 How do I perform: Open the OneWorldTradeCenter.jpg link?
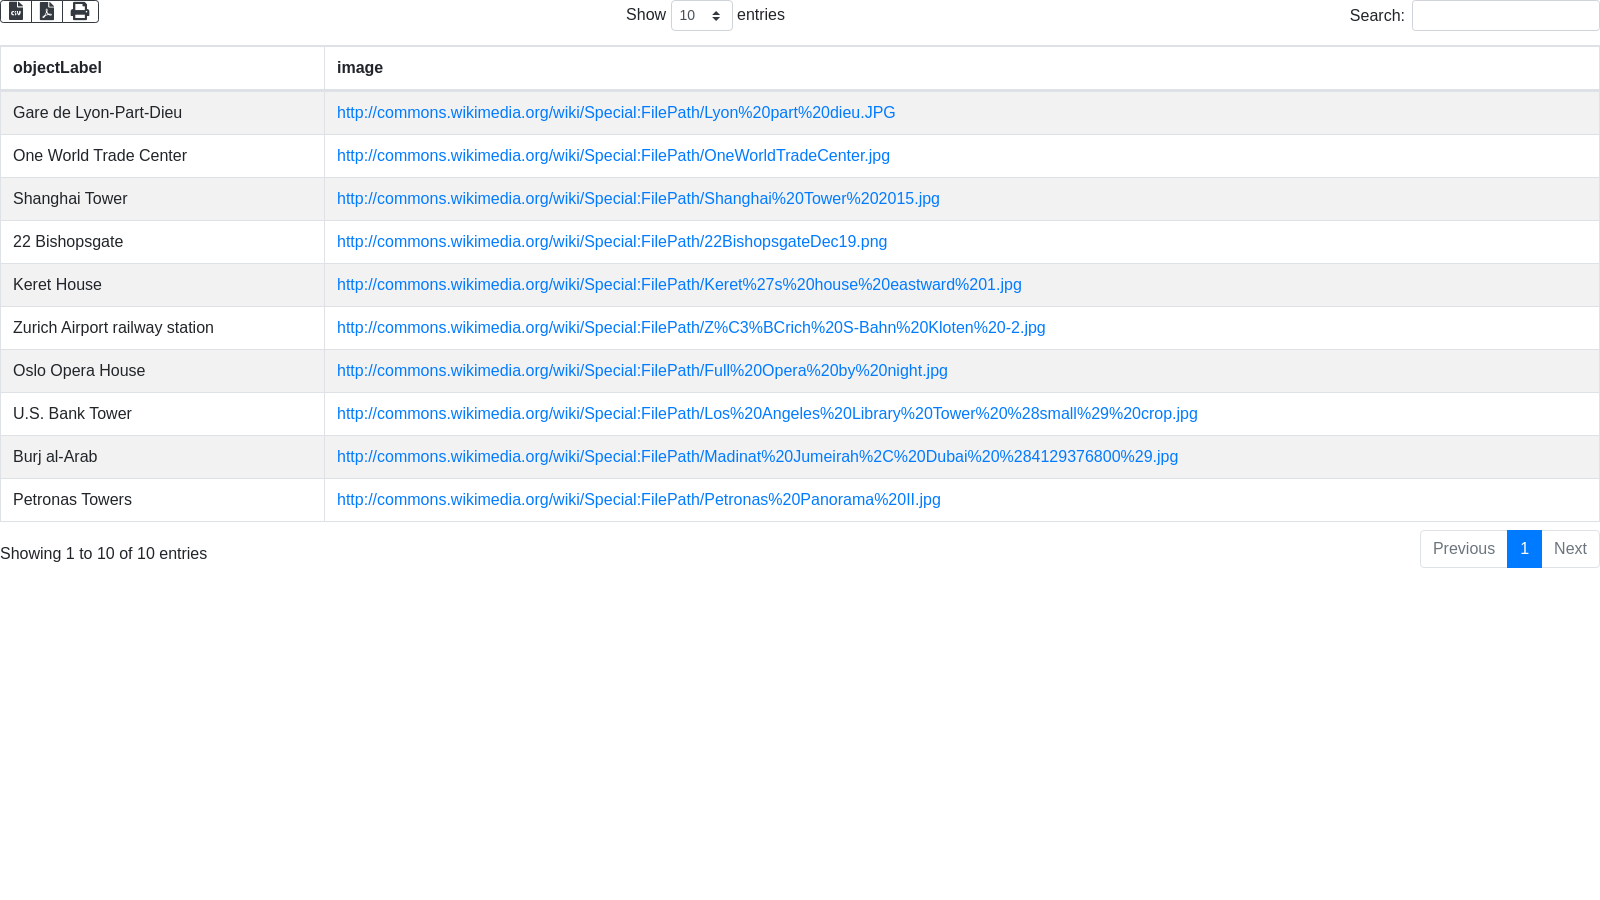(613, 156)
